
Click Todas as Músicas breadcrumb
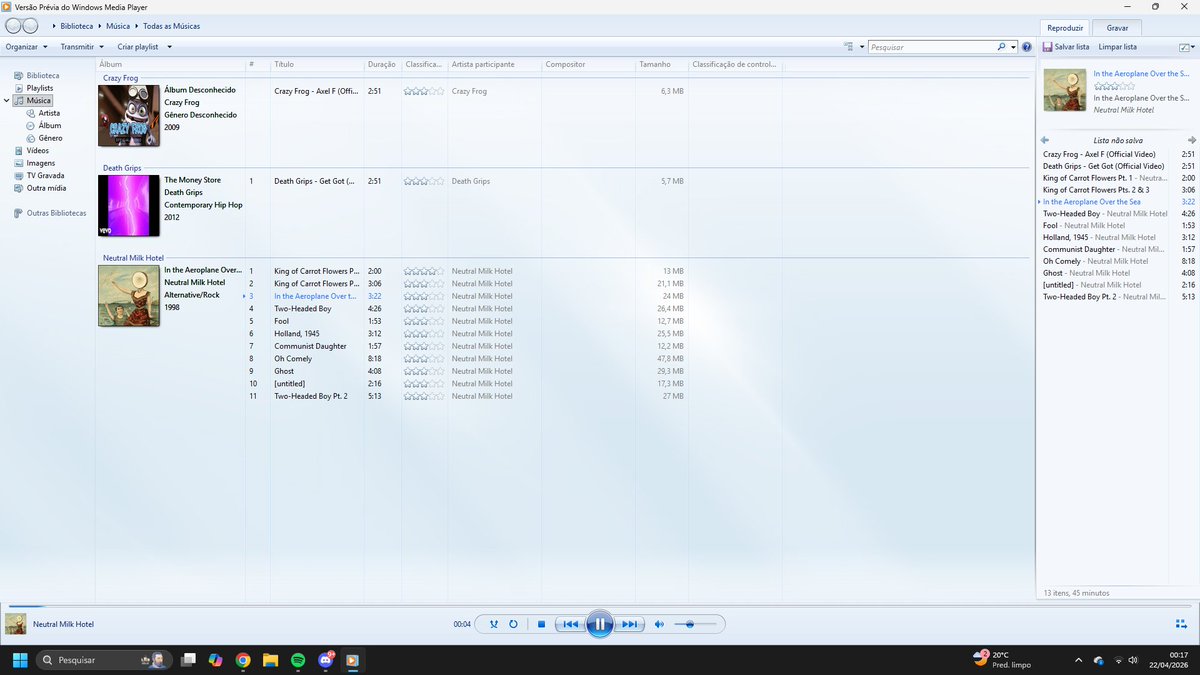coord(171,26)
